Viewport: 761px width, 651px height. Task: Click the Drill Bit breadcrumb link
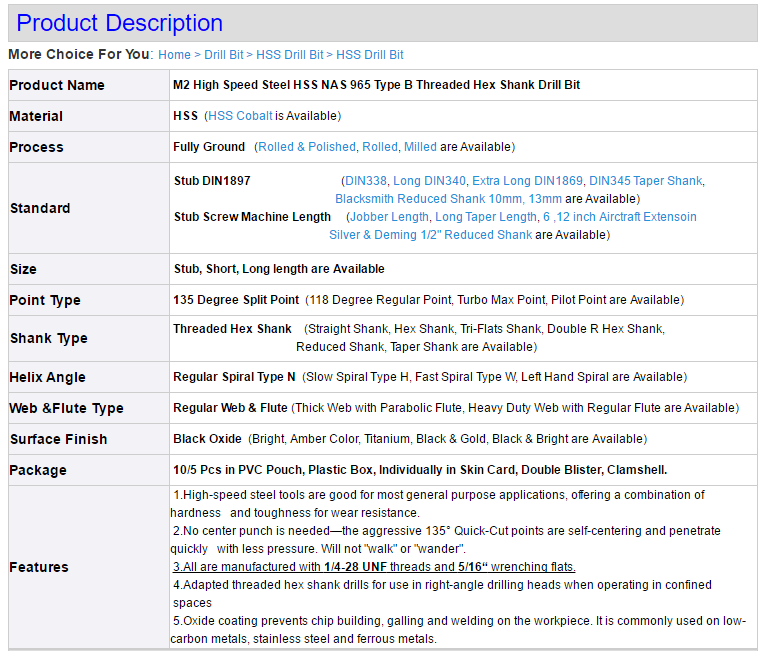[x=224, y=55]
